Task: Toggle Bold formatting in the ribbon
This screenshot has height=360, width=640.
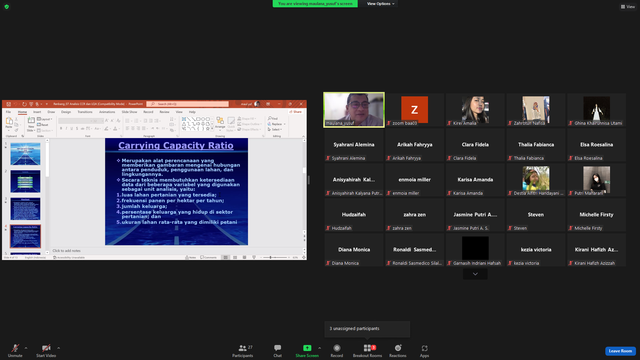Action: [61, 129]
